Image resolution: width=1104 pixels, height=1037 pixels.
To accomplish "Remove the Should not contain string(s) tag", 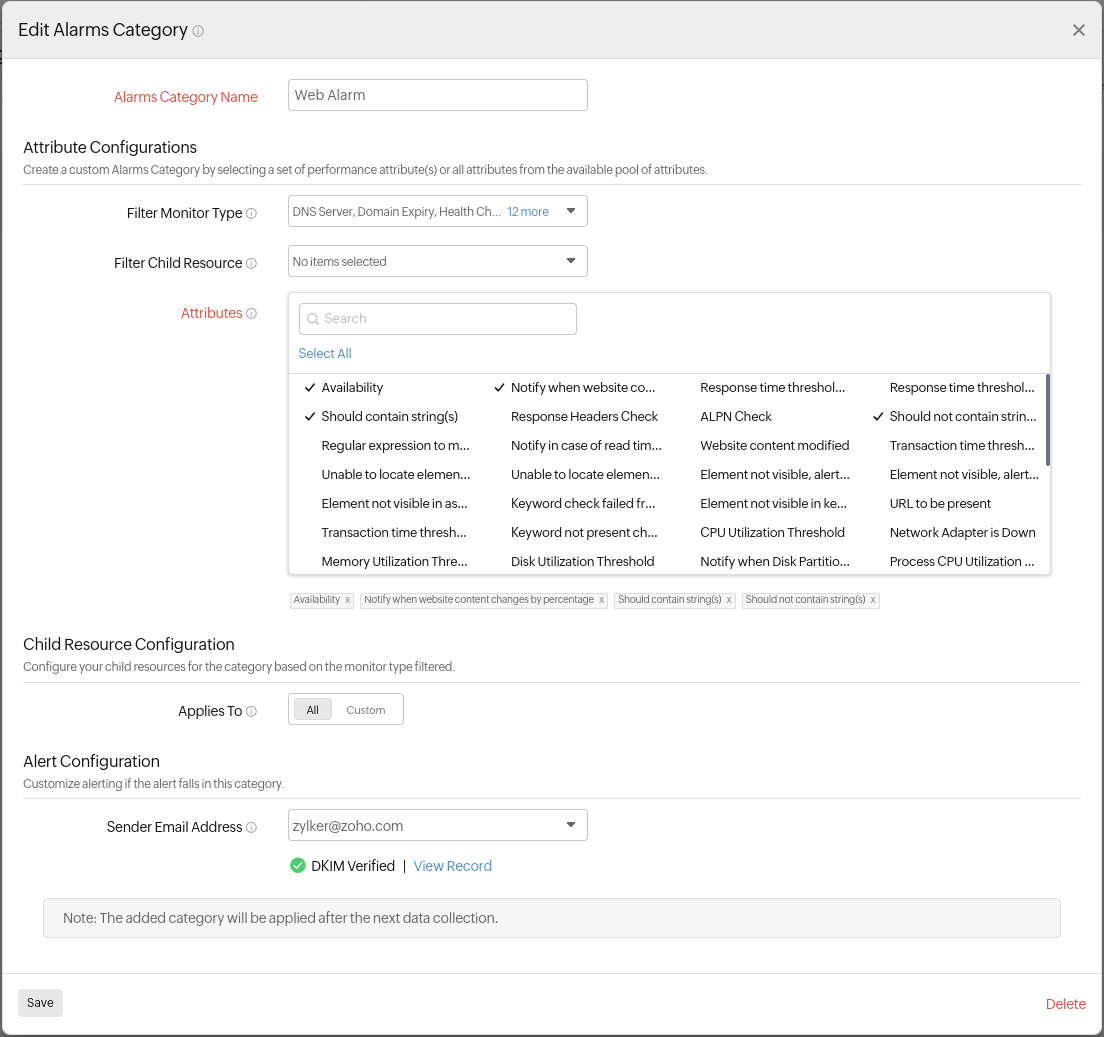I will [x=873, y=600].
